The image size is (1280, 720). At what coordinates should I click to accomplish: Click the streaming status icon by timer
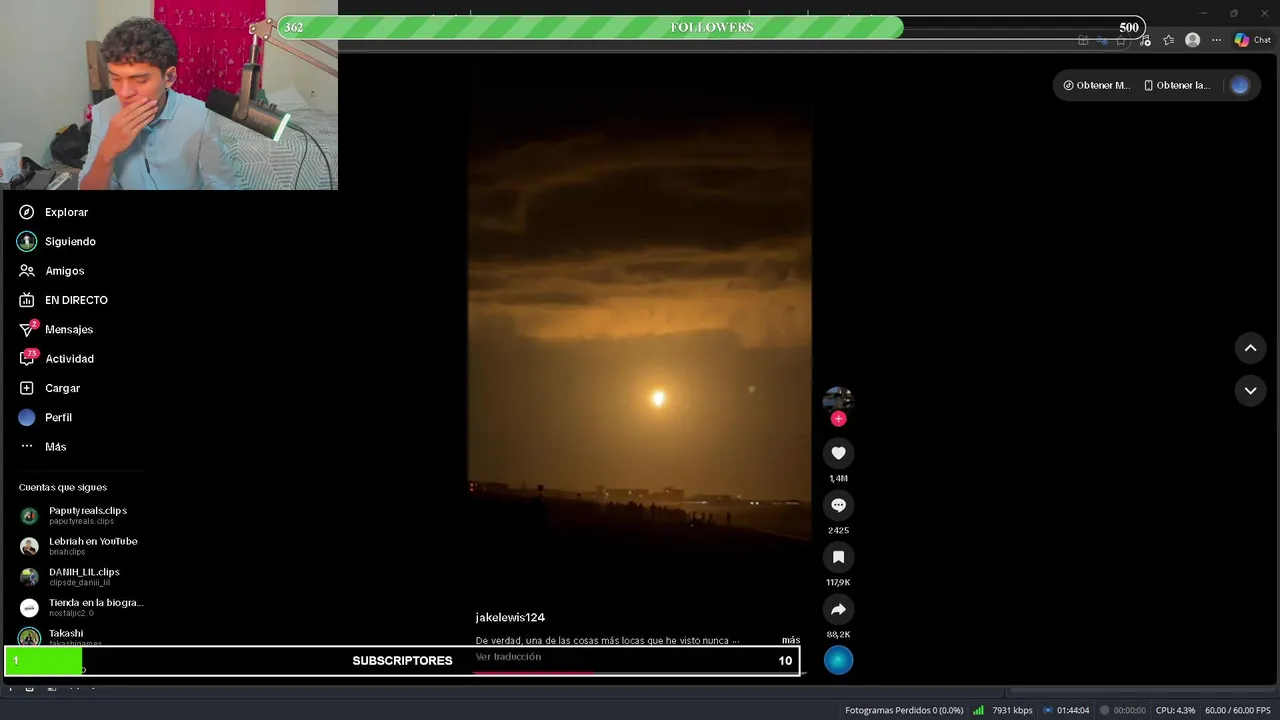1048,710
